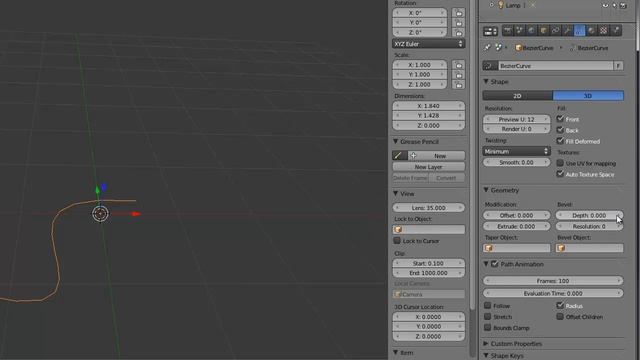Click the scene icon in properties breadcrumb
Viewport: 640px width, 360px height.
click(498, 48)
